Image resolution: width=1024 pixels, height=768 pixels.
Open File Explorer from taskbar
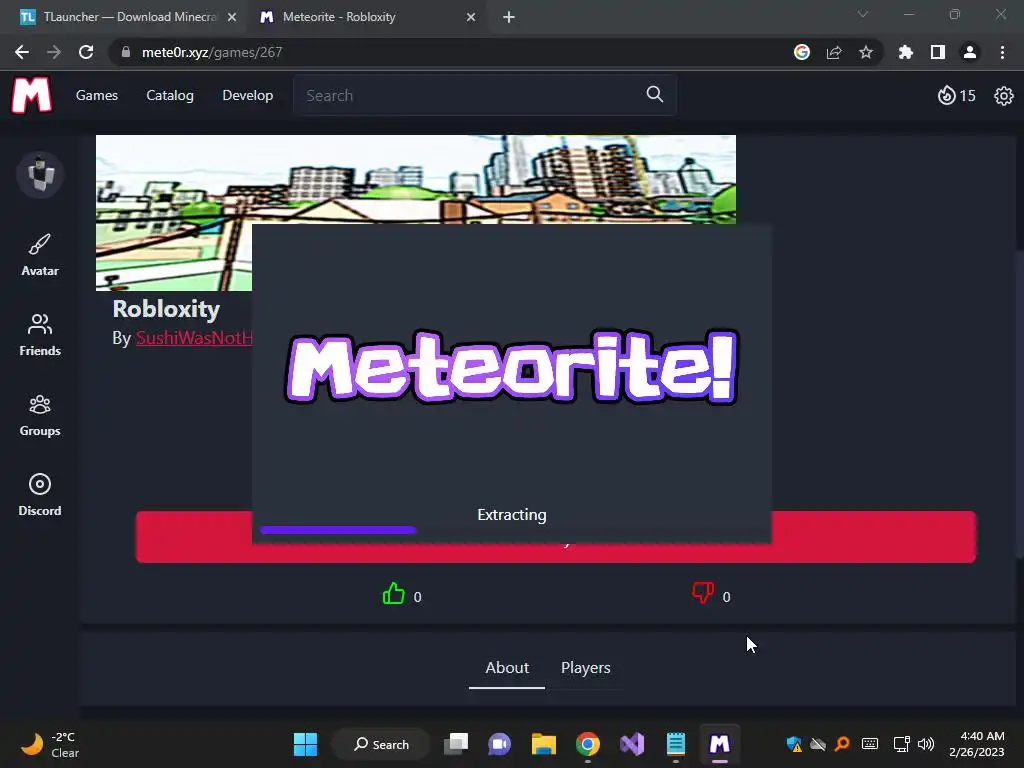click(x=543, y=744)
